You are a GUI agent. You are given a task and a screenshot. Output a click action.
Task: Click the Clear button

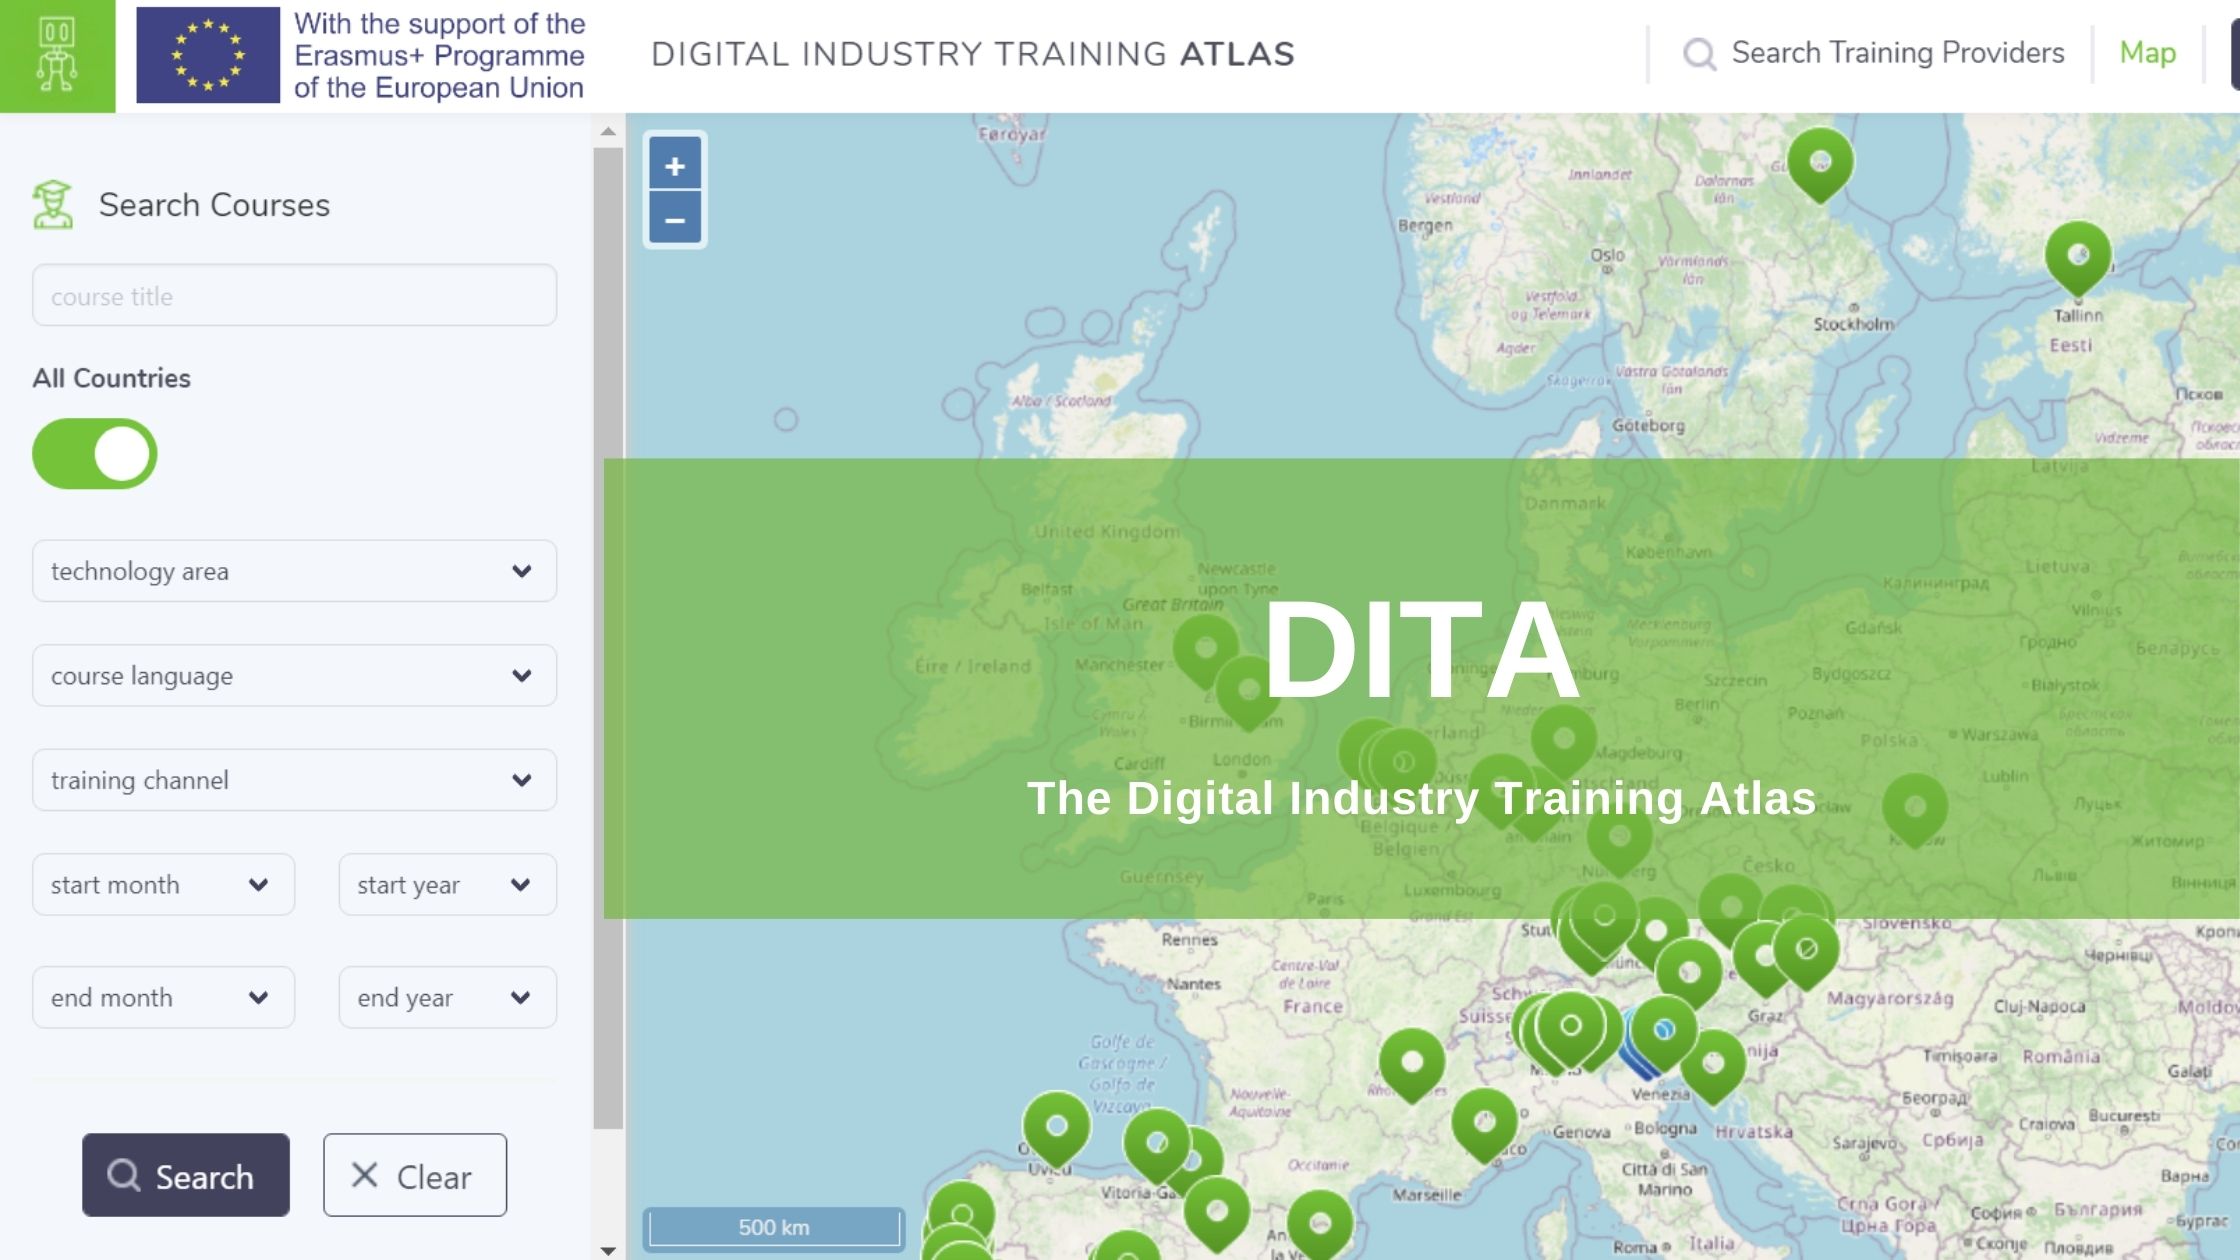tap(415, 1176)
